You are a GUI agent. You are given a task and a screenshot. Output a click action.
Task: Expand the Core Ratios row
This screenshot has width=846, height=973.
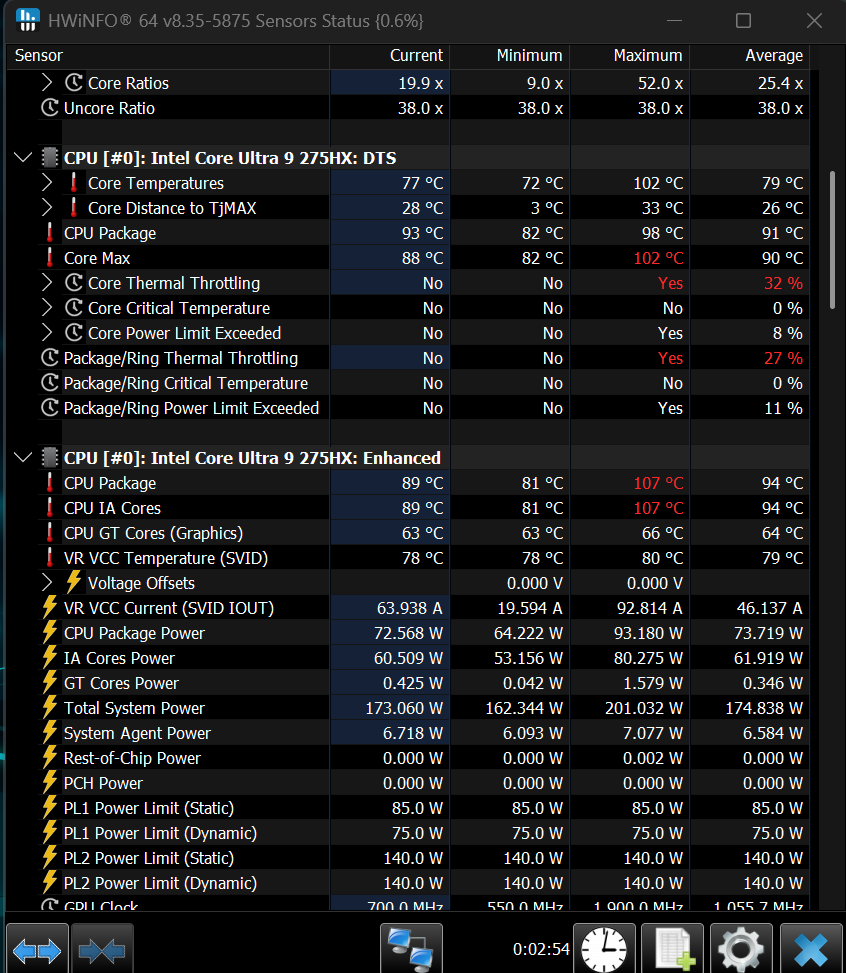(47, 83)
